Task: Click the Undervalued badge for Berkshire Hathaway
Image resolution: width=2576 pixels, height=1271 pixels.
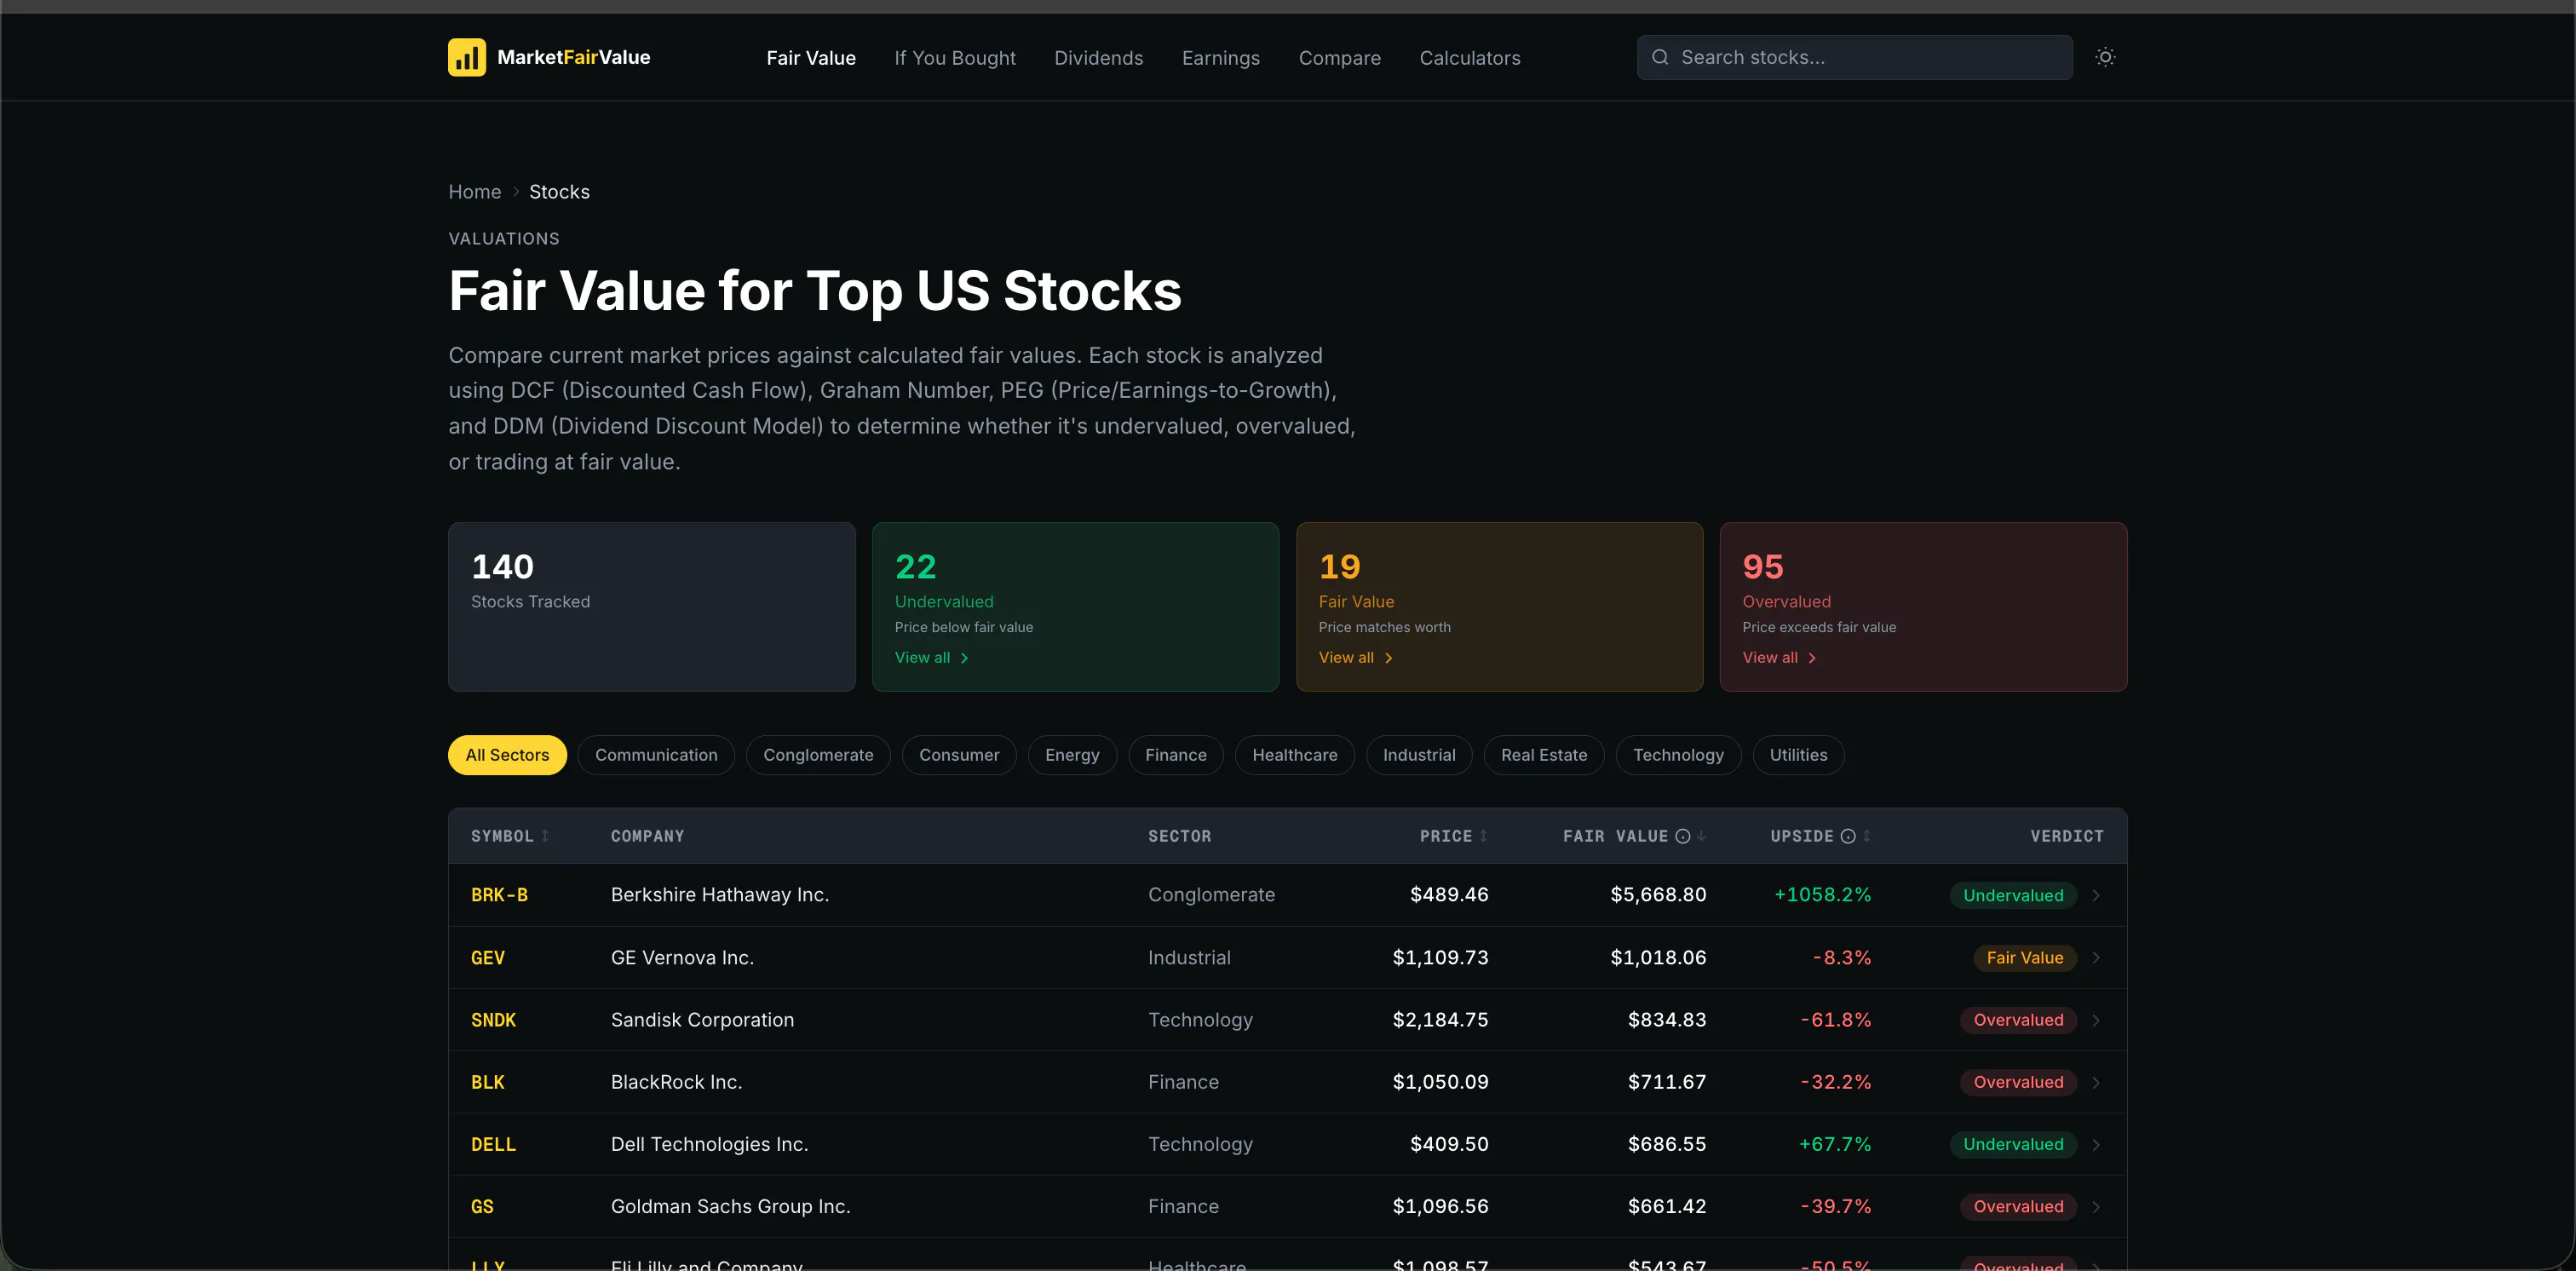Action: pos(2013,895)
